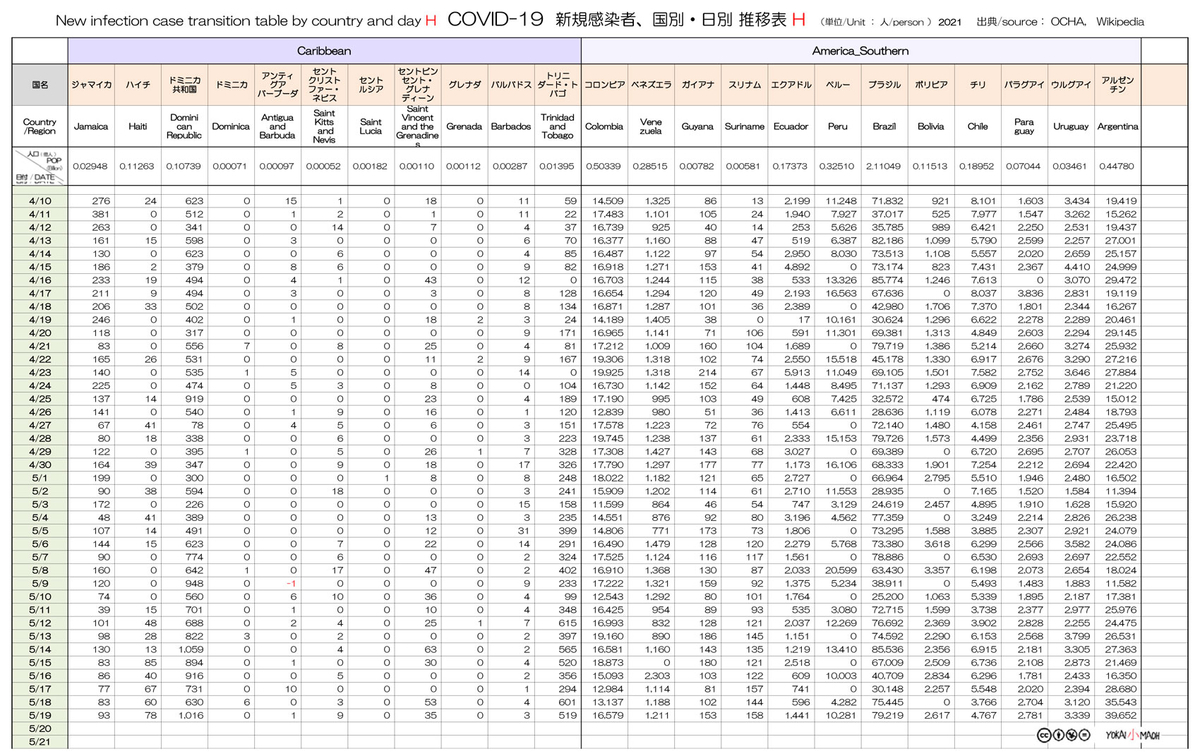The width and height of the screenshot is (1200, 756).
Task: Click the CC no-derivatives equals-sign icon
Action: pos(1083,736)
